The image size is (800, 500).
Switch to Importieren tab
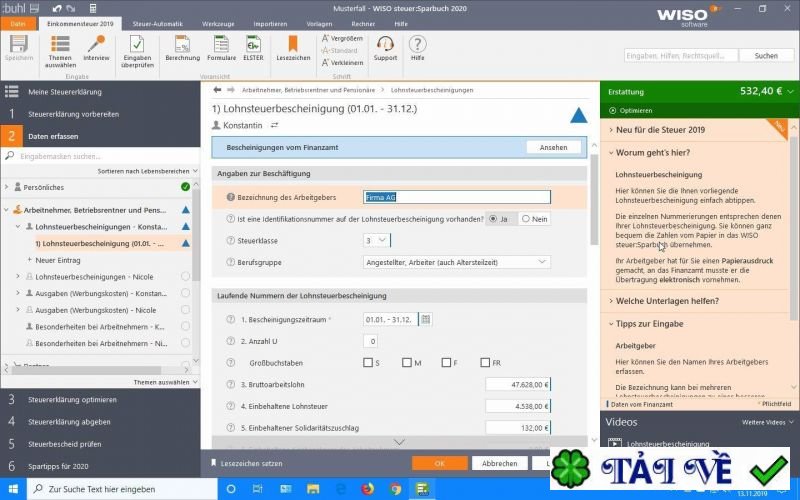click(x=270, y=23)
